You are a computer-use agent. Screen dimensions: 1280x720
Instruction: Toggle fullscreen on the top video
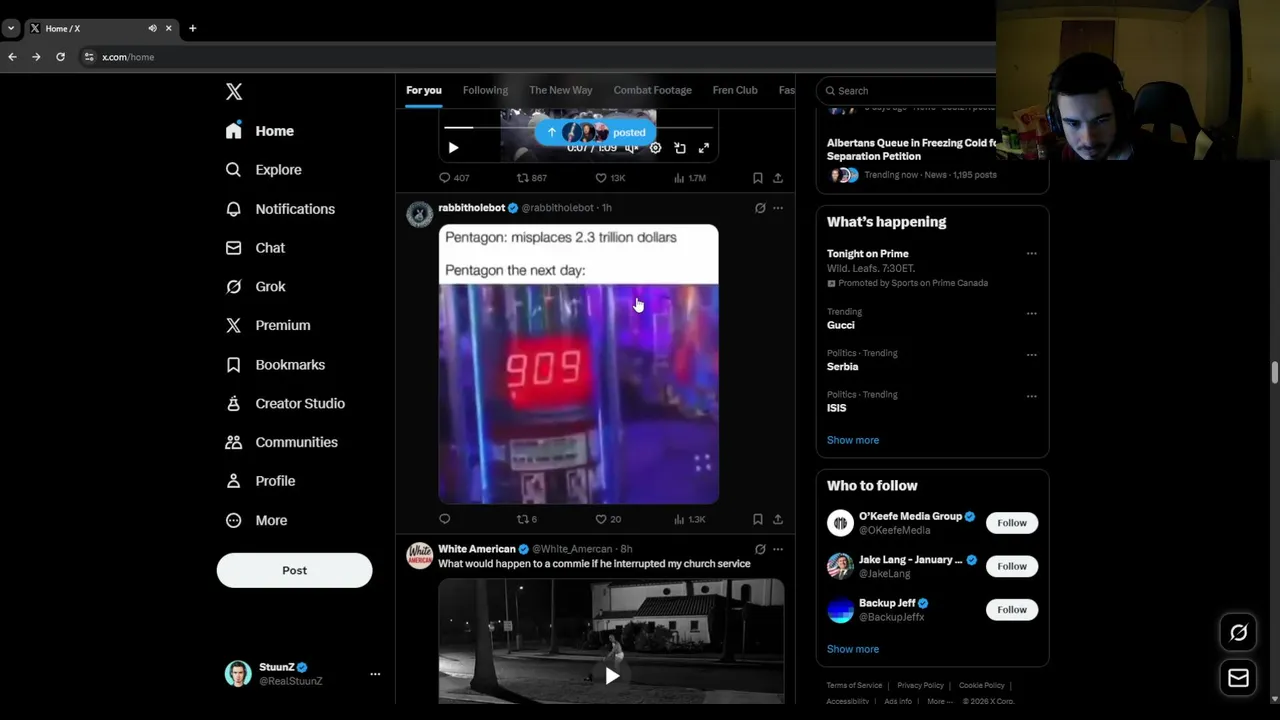tap(704, 148)
